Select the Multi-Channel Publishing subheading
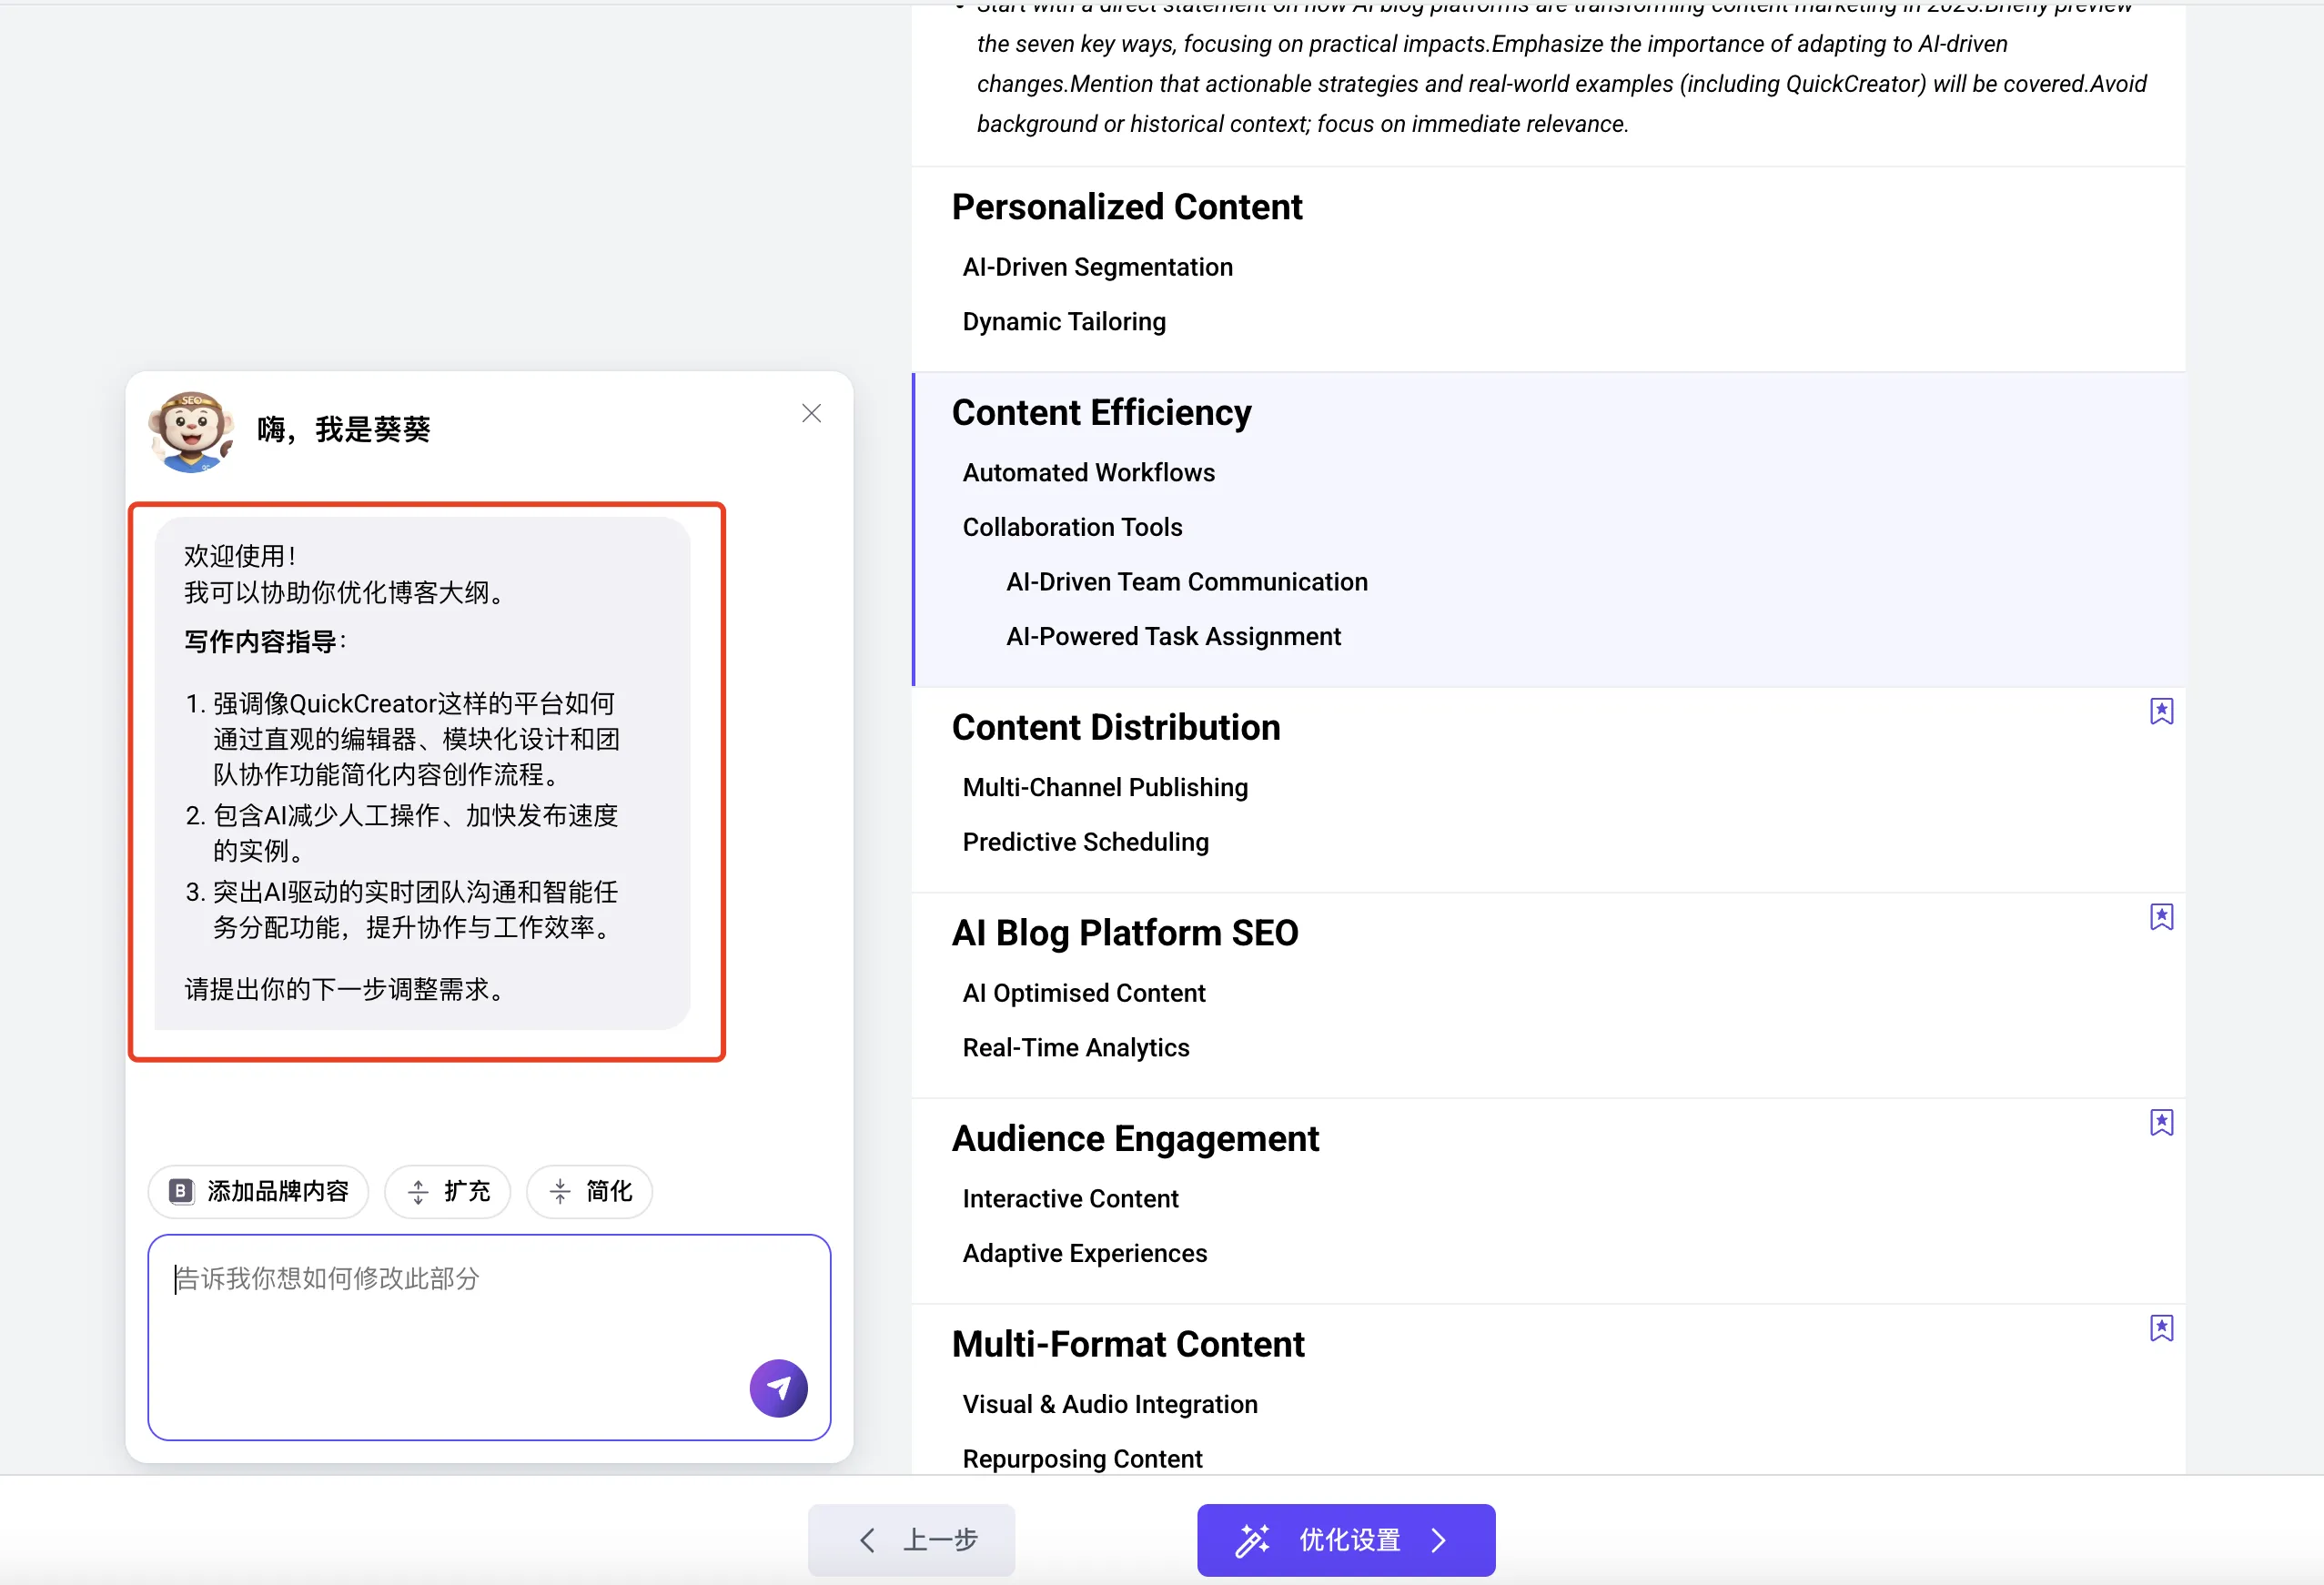This screenshot has width=2324, height=1585. pyautogui.click(x=1105, y=788)
